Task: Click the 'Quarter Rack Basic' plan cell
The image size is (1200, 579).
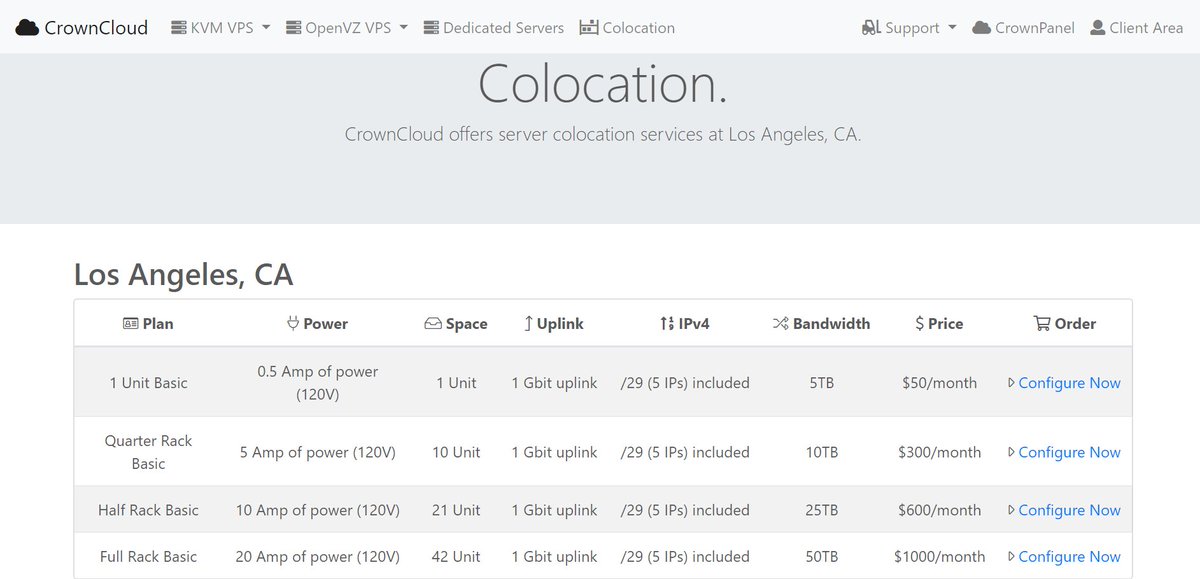Action: 149,452
